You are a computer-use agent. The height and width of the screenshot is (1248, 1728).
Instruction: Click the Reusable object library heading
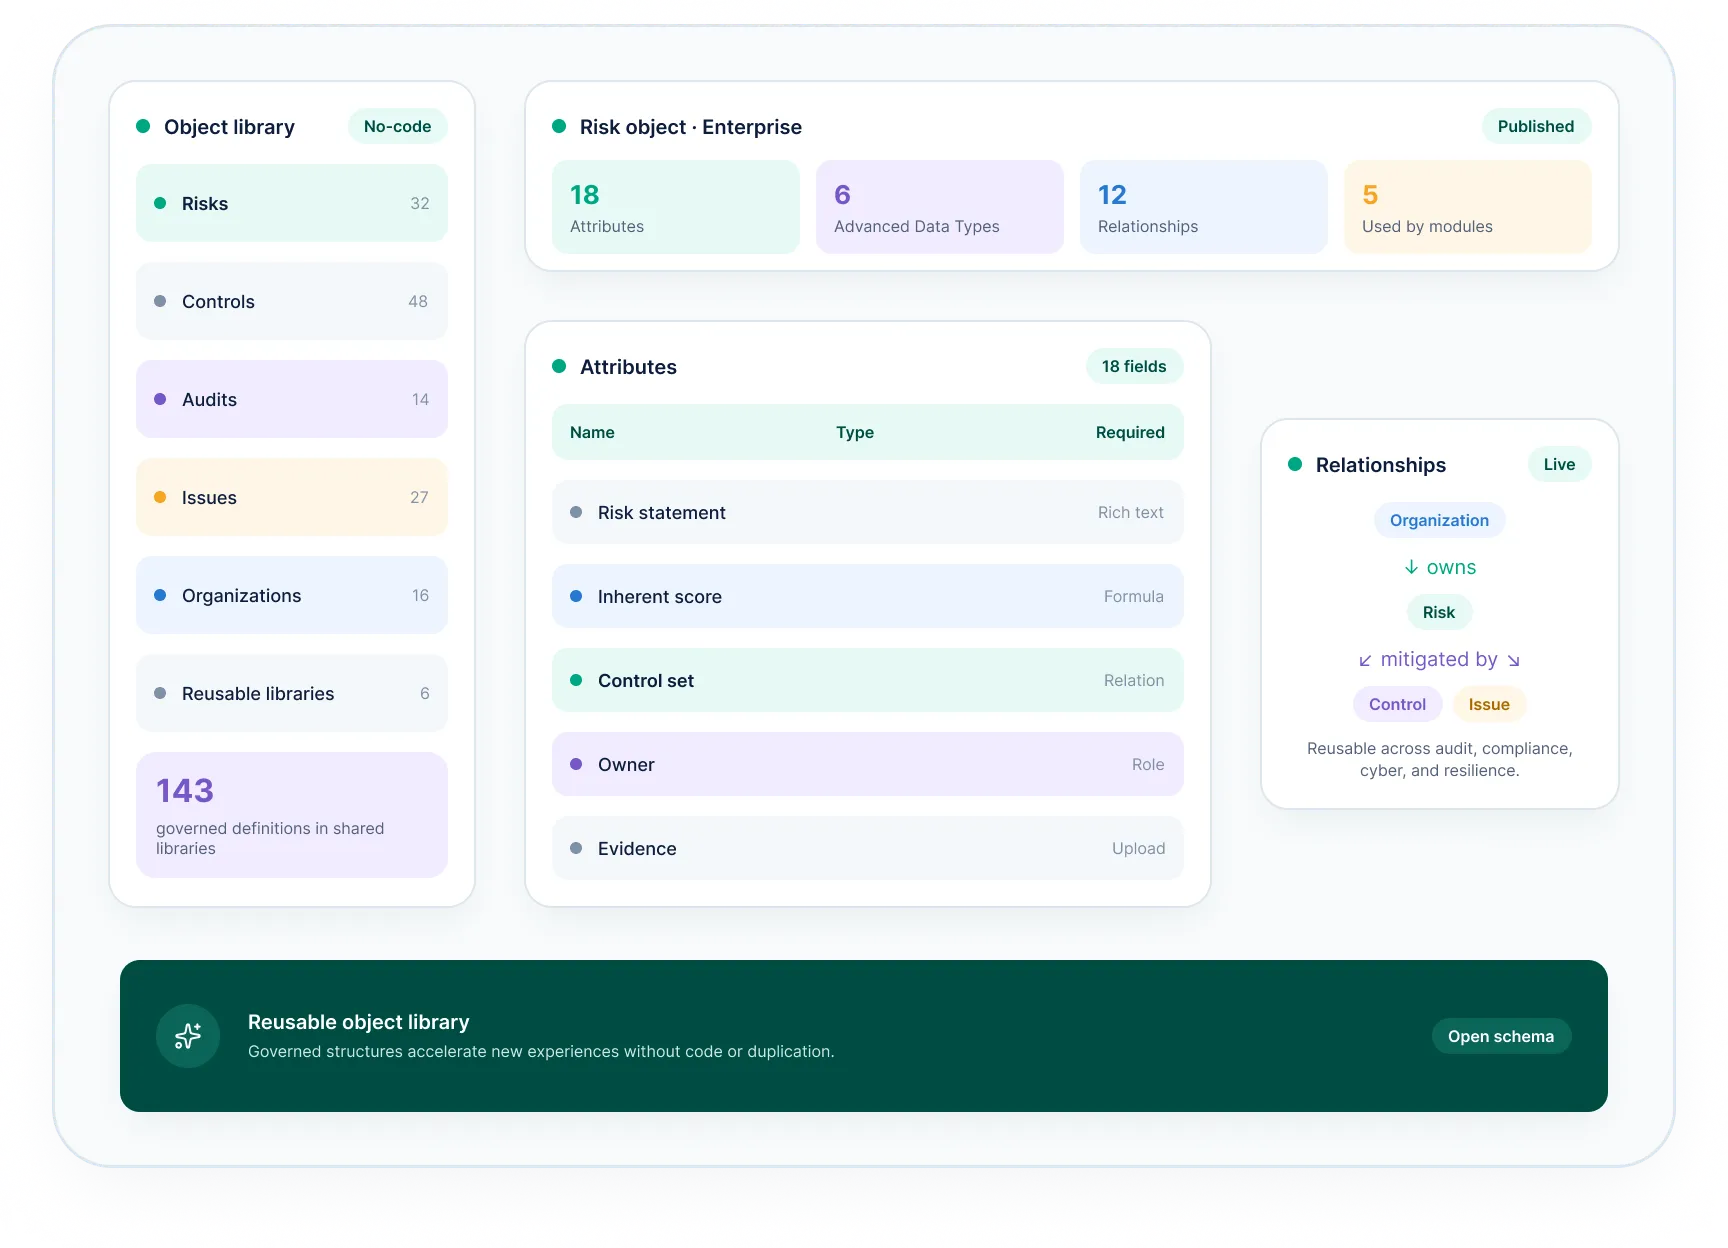pyautogui.click(x=359, y=1022)
